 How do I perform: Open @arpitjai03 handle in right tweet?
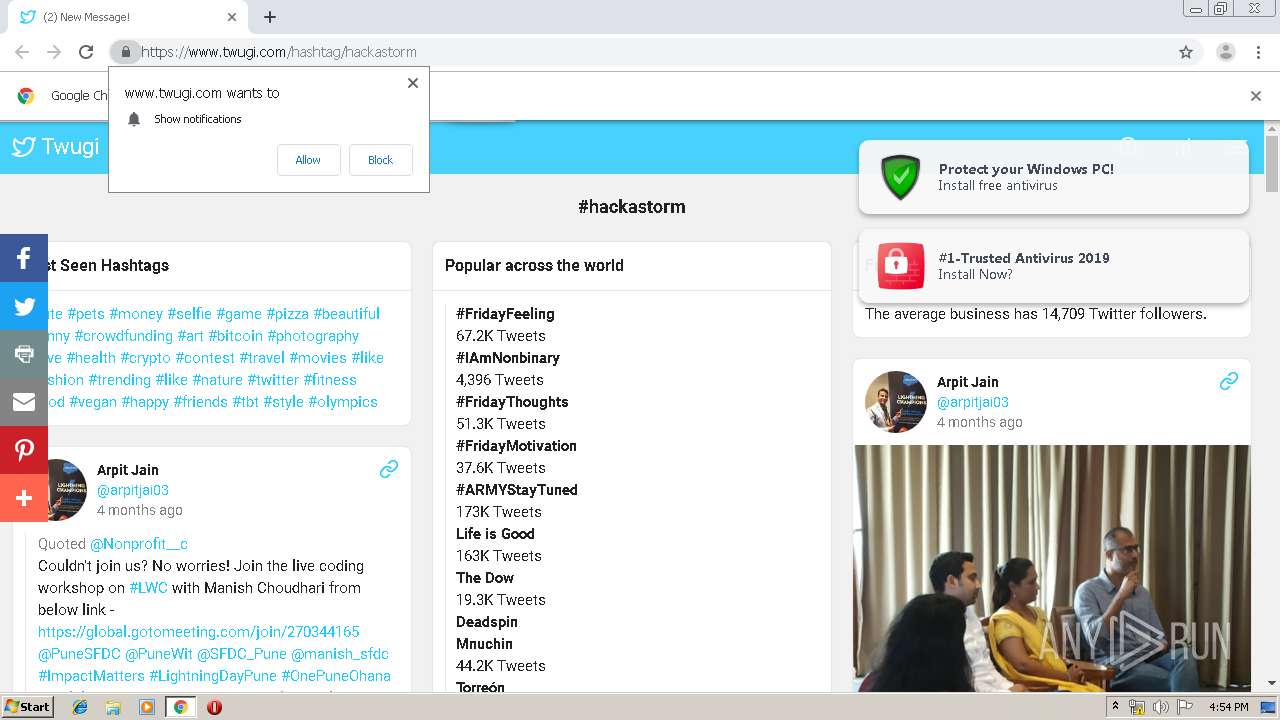(x=973, y=402)
